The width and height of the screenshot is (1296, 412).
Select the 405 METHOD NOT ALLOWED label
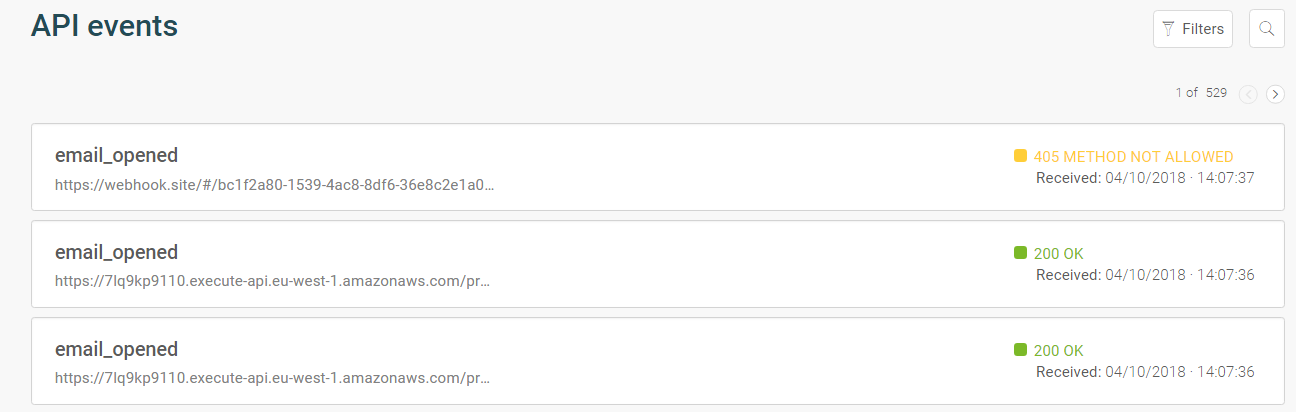(1133, 157)
